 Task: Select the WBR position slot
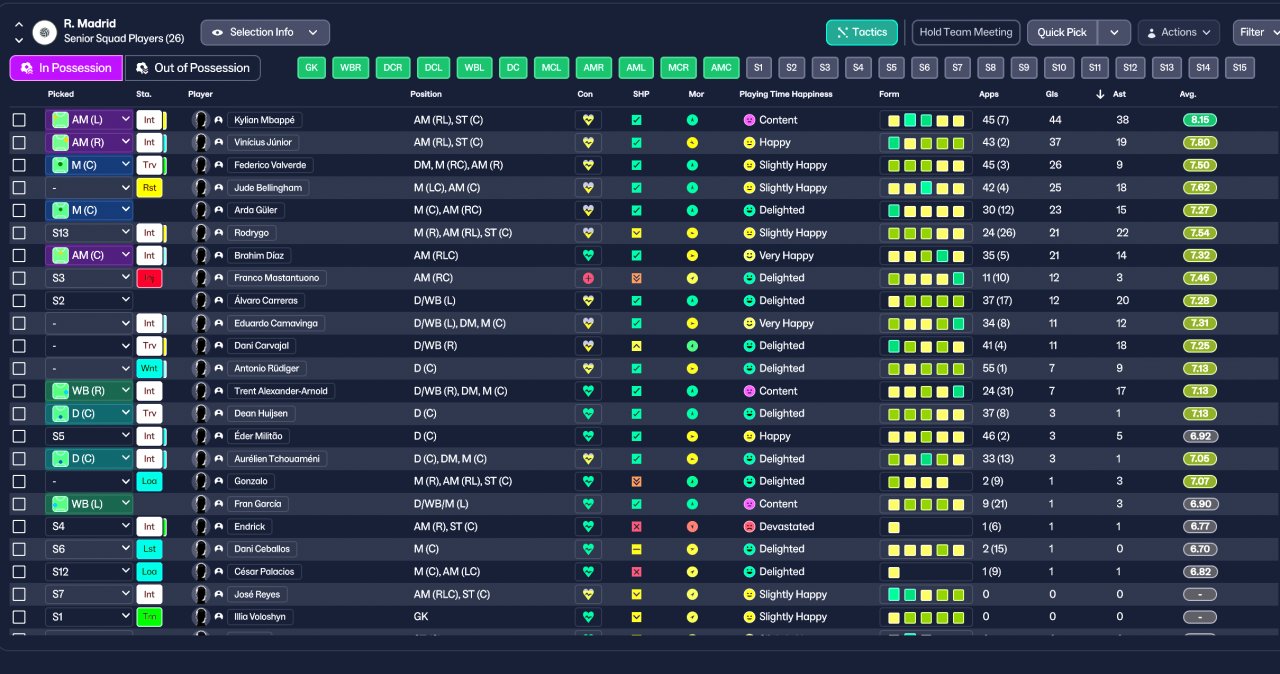click(x=351, y=68)
